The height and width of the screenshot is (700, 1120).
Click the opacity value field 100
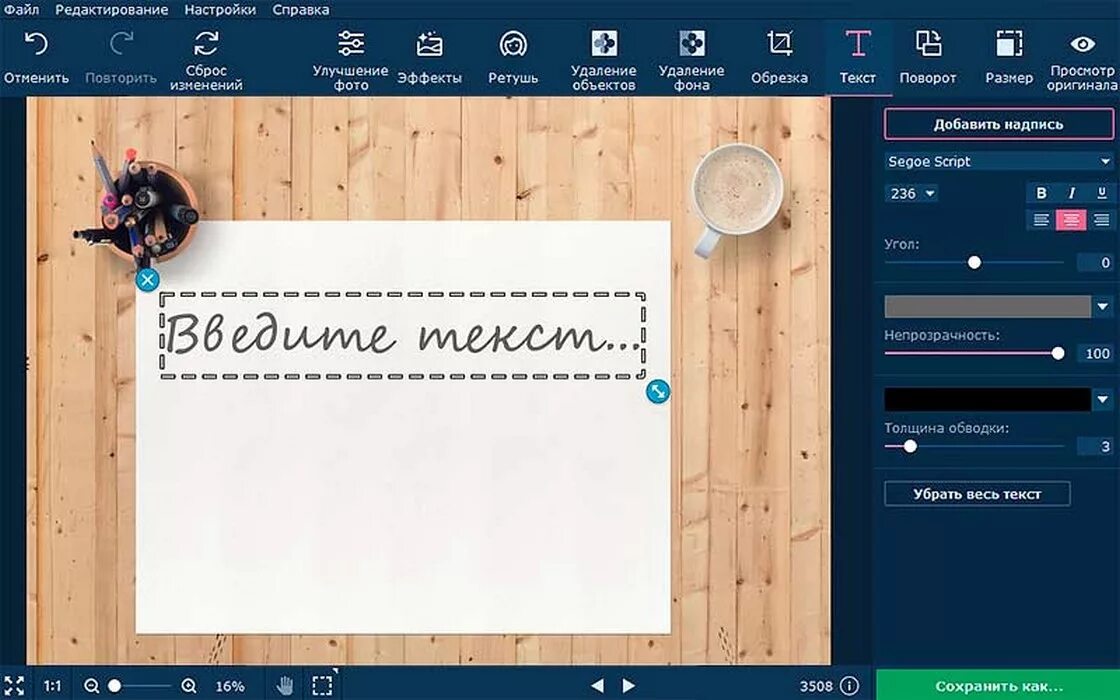coord(1096,354)
